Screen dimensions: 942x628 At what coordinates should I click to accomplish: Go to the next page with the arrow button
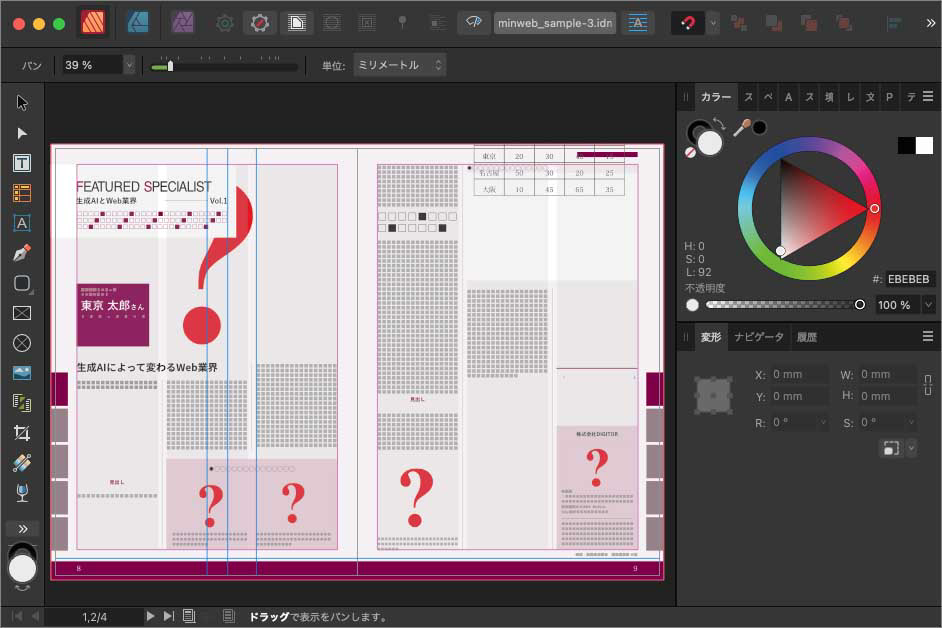(150, 616)
